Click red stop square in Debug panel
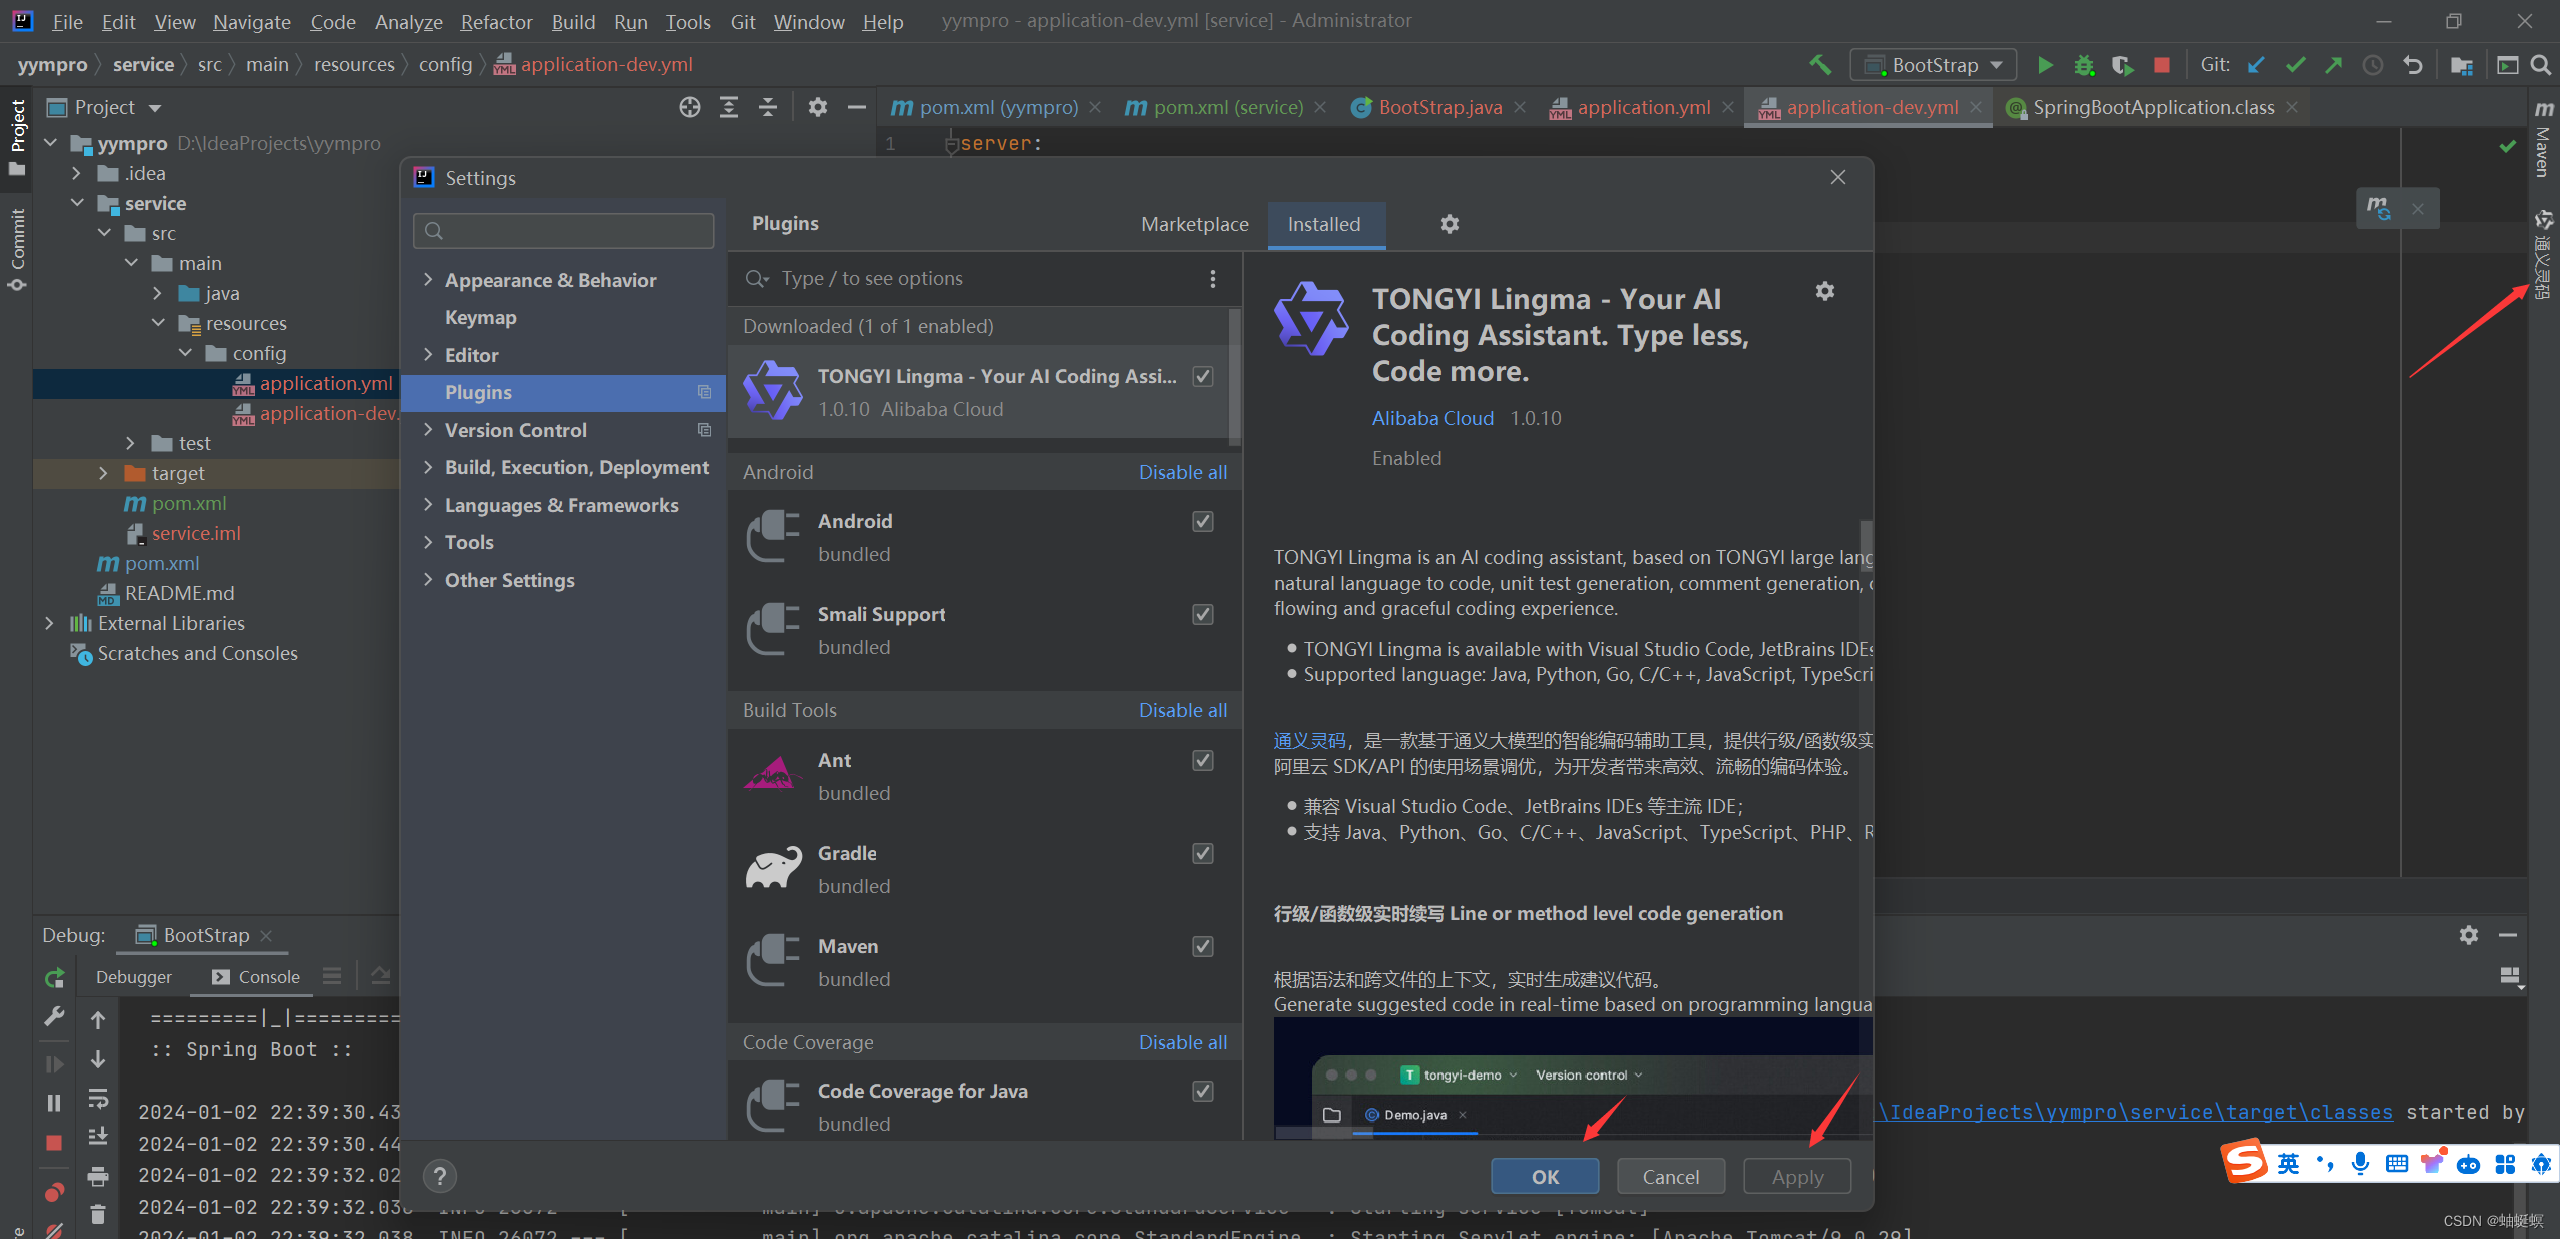The height and width of the screenshot is (1239, 2560). click(54, 1143)
